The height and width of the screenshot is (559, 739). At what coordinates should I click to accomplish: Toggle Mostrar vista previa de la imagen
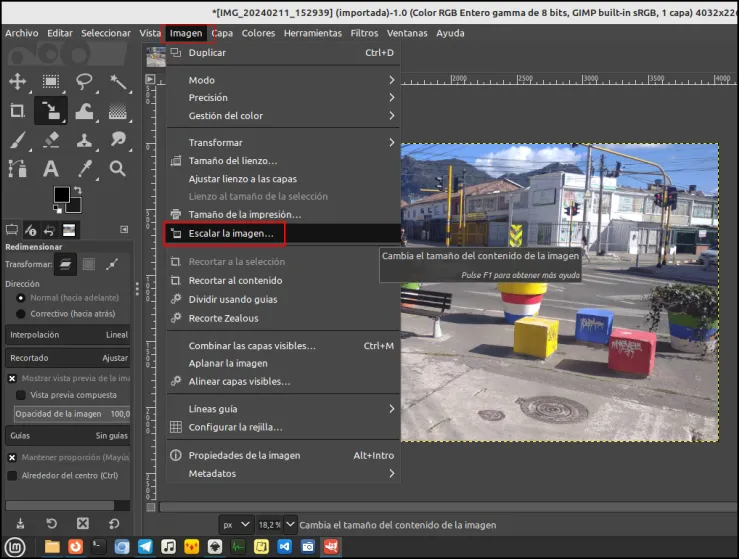(x=12, y=378)
